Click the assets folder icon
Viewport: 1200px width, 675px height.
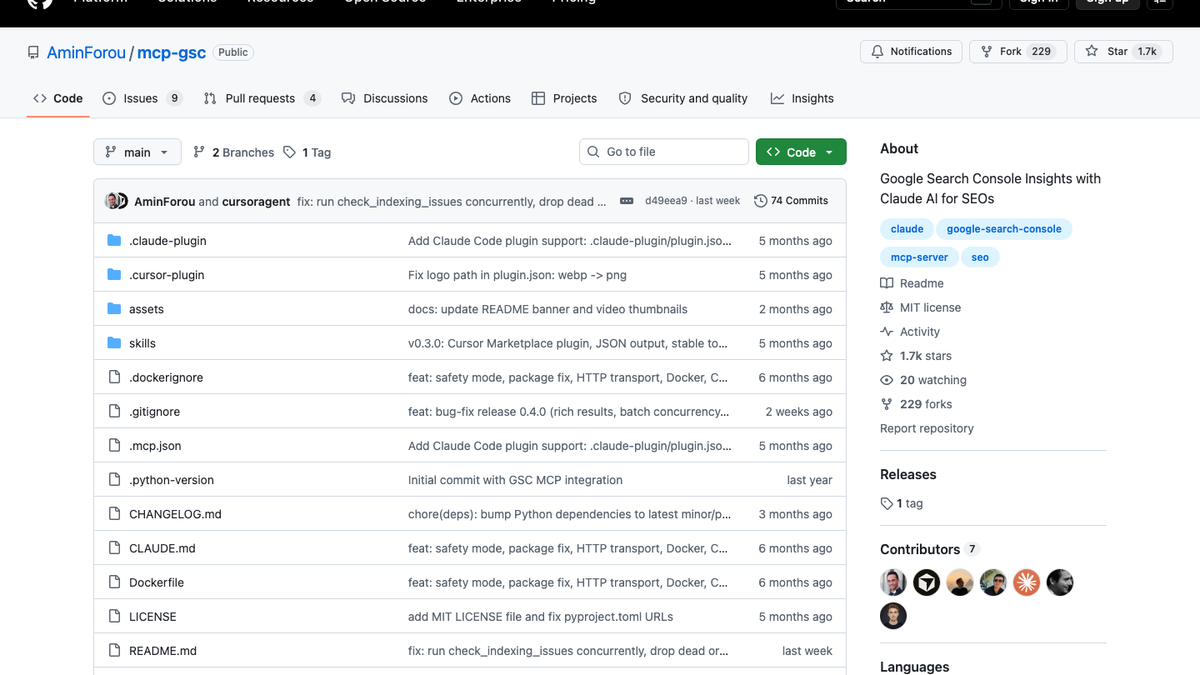click(114, 309)
